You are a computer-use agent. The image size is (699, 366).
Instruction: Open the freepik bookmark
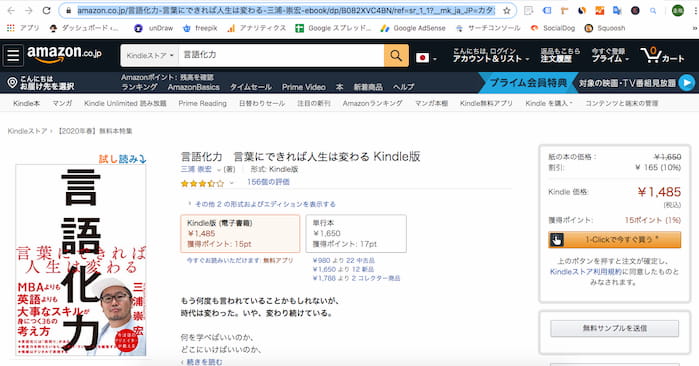[x=200, y=28]
